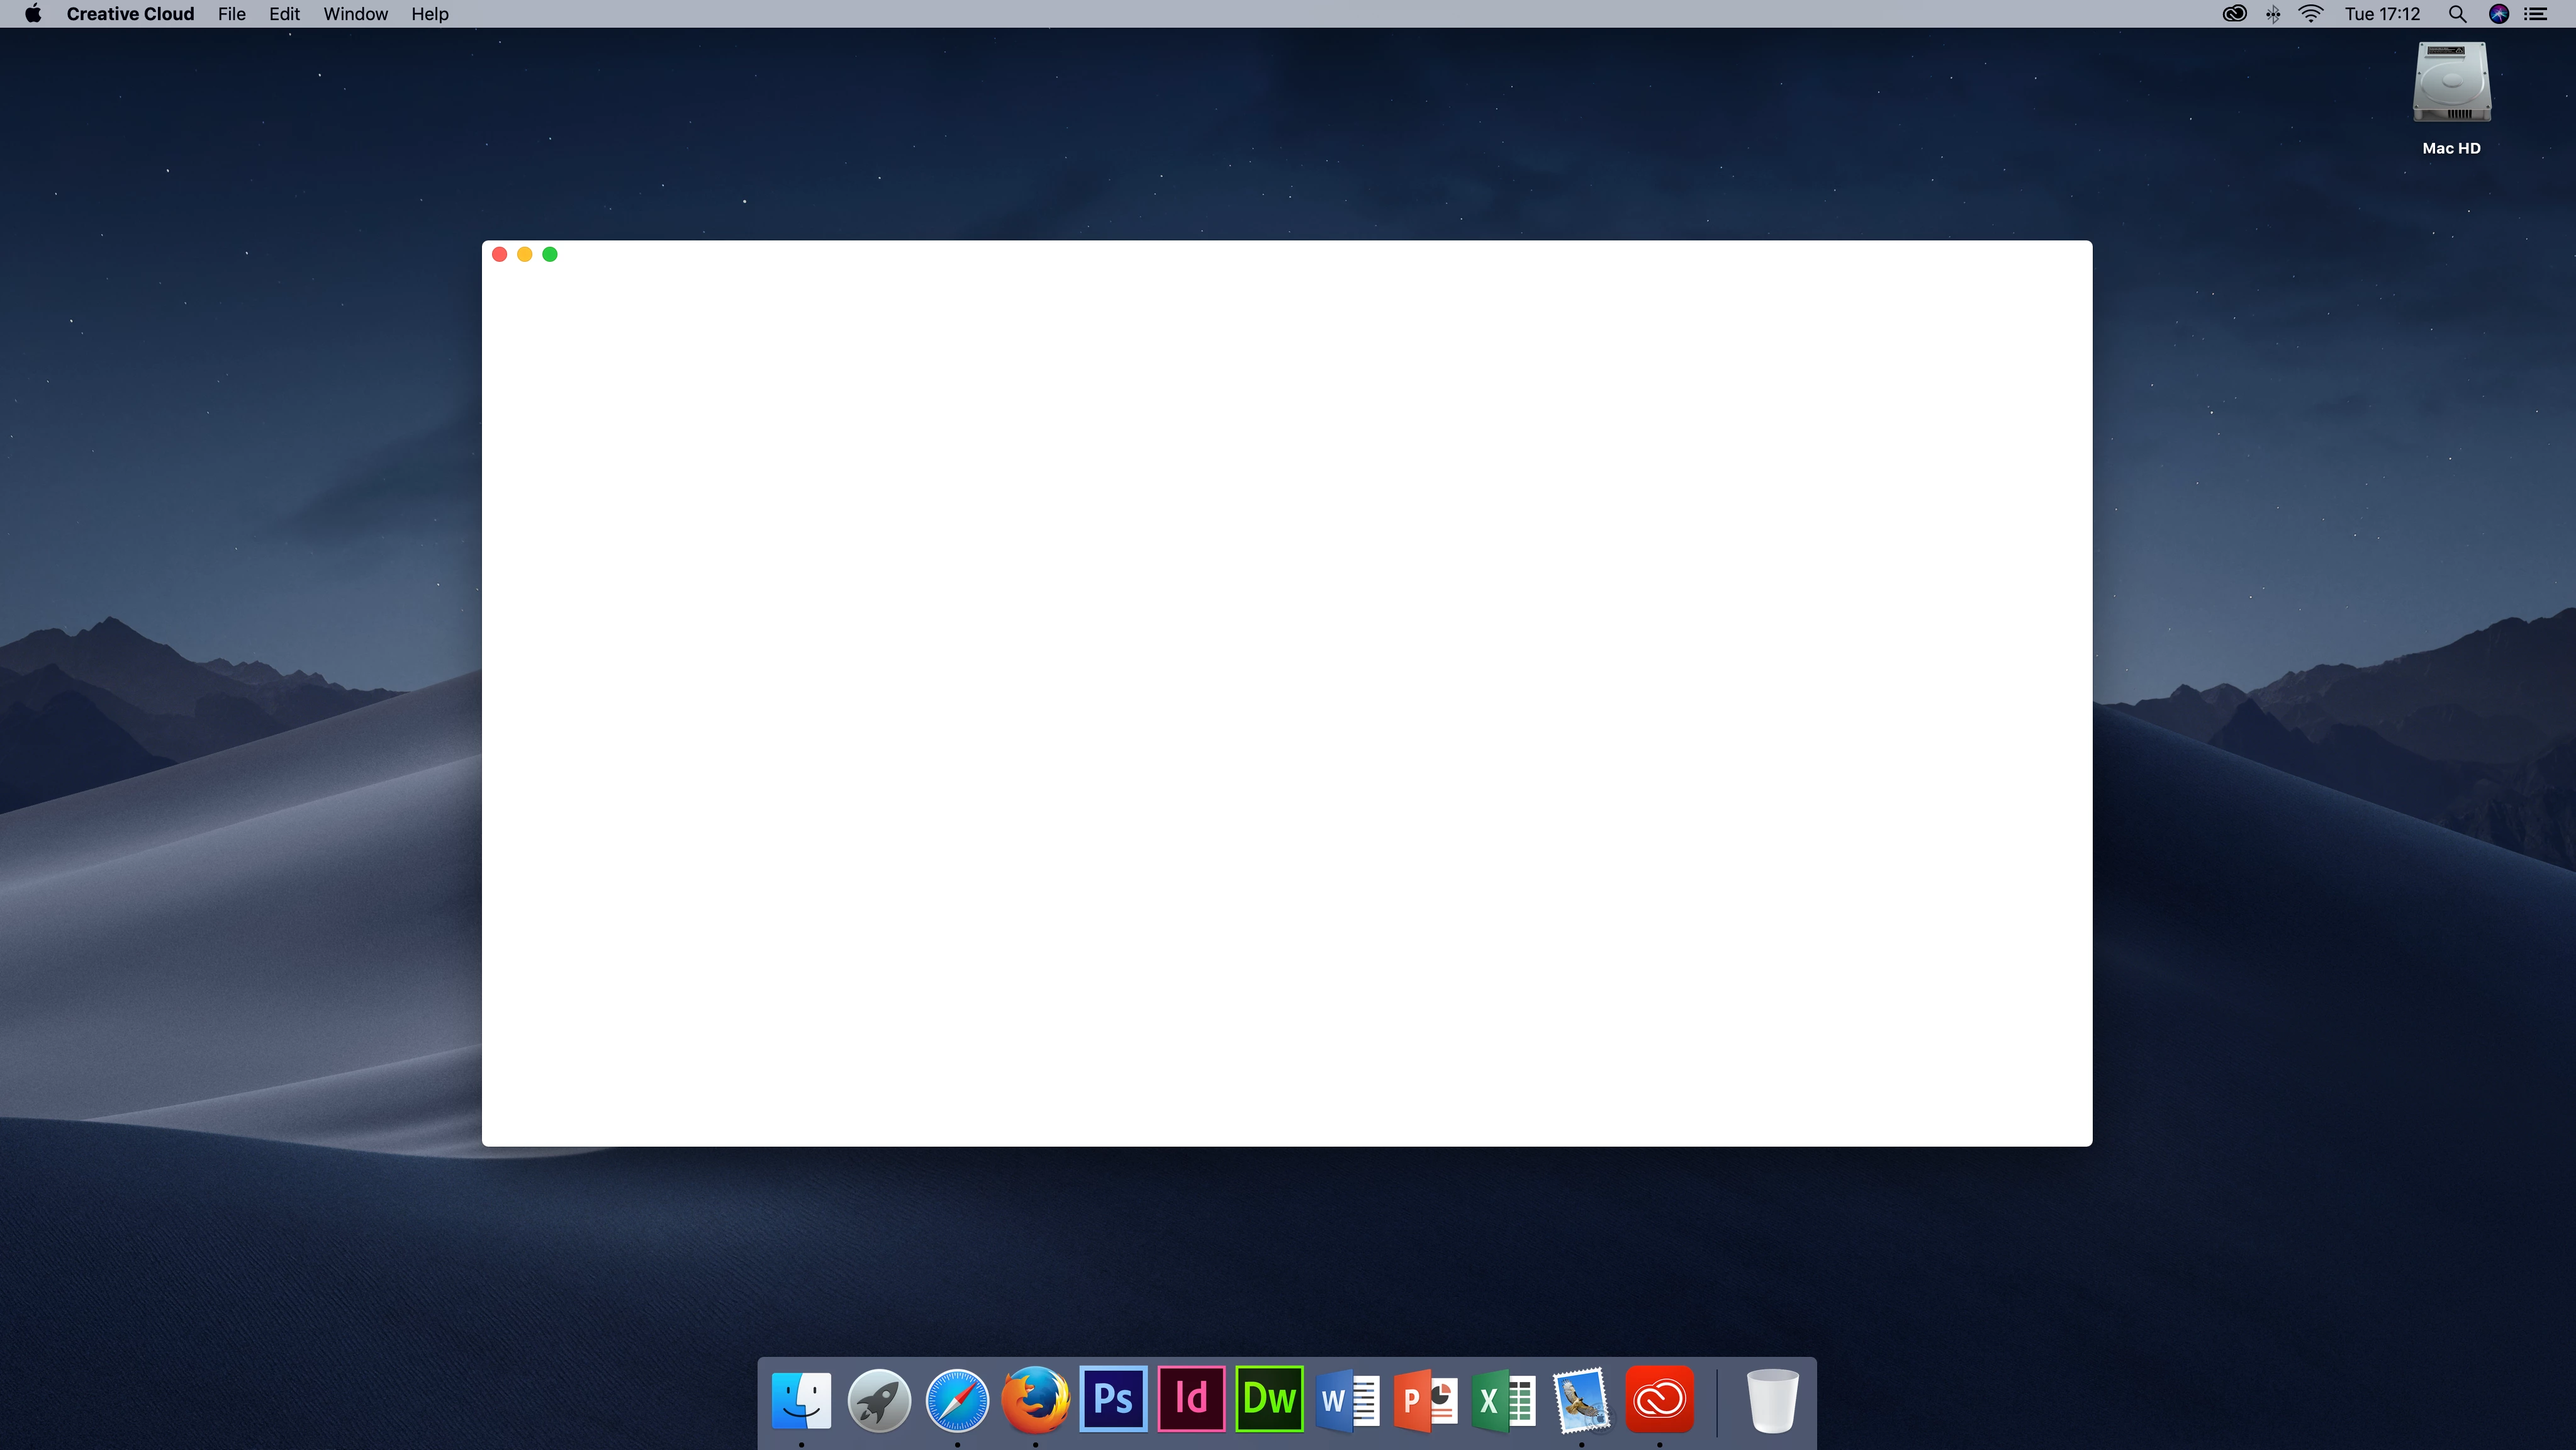
Task: Click the Creative Cloud dock icon
Action: point(1659,1399)
